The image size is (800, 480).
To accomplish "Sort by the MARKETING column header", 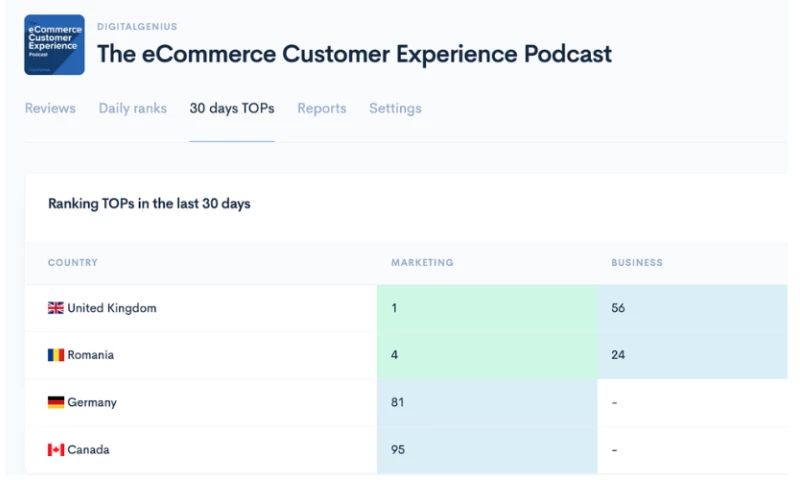I will pyautogui.click(x=422, y=263).
